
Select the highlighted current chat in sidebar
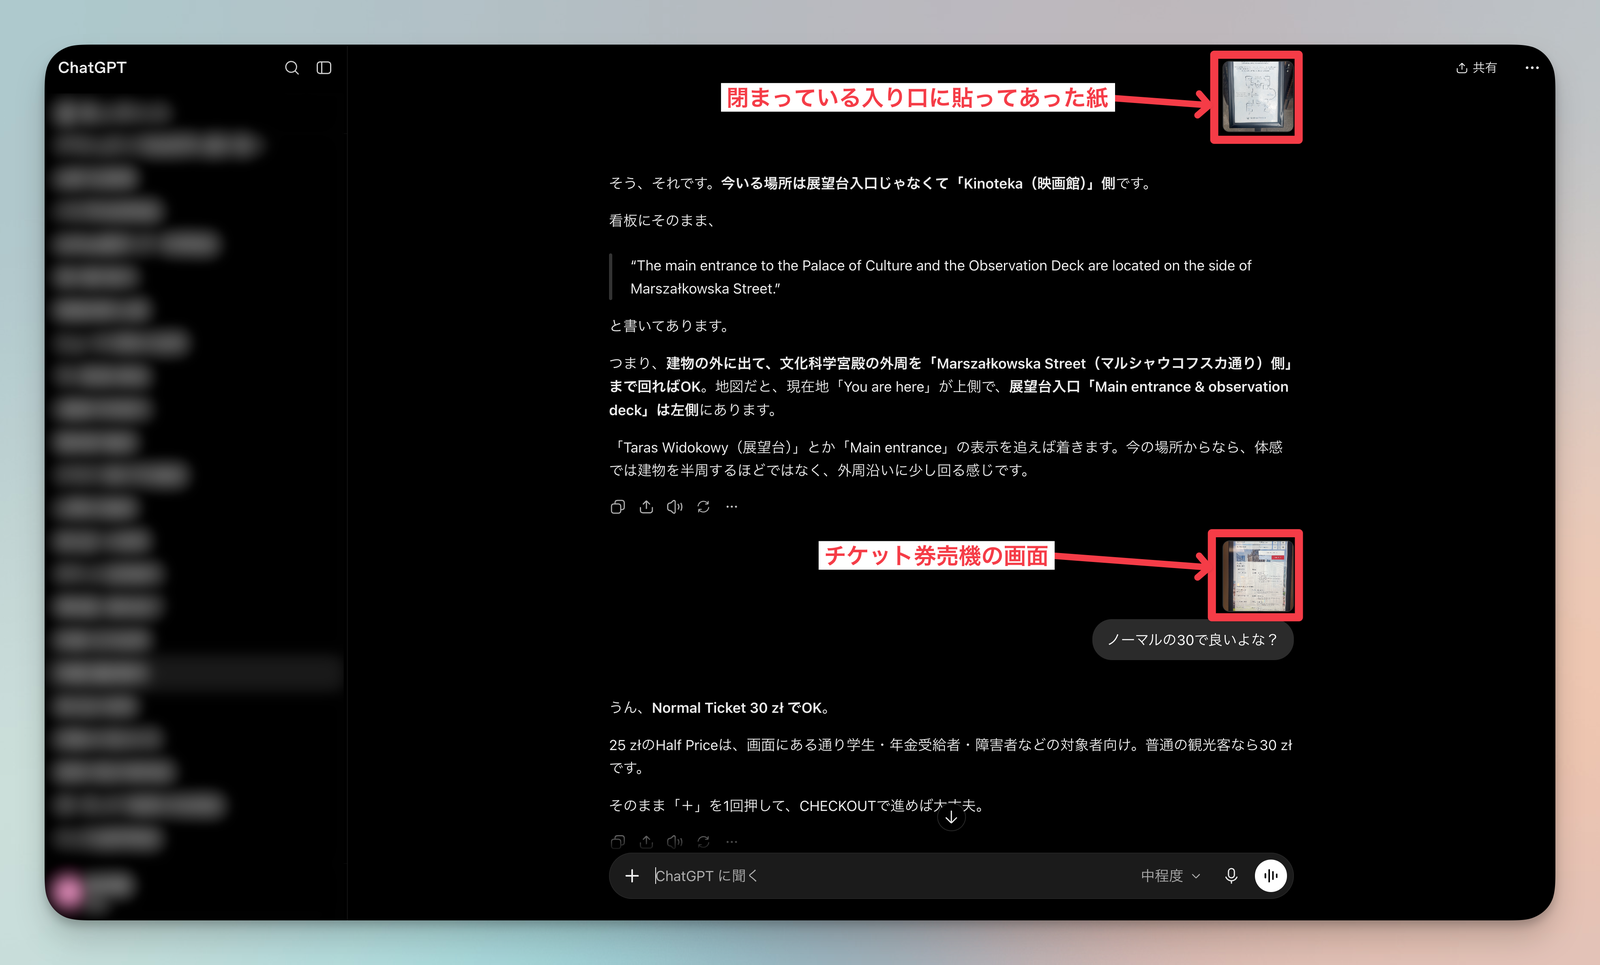coord(197,673)
